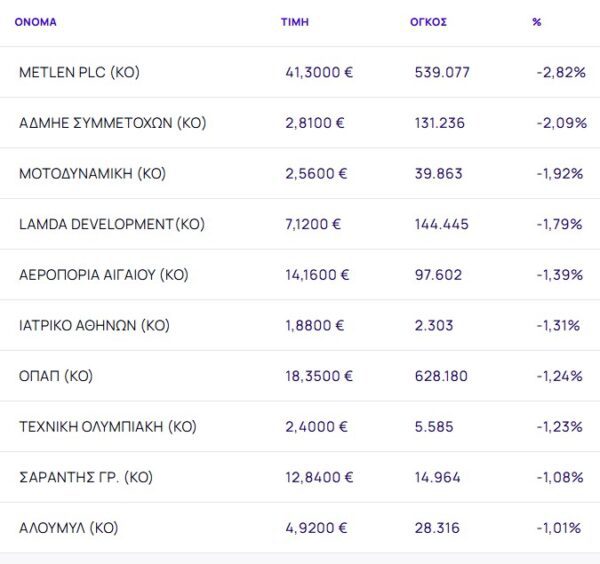Image resolution: width=600 pixels, height=564 pixels.
Task: Click LAMDA DEVELOPMENT volume 144.445
Action: pos(441,224)
